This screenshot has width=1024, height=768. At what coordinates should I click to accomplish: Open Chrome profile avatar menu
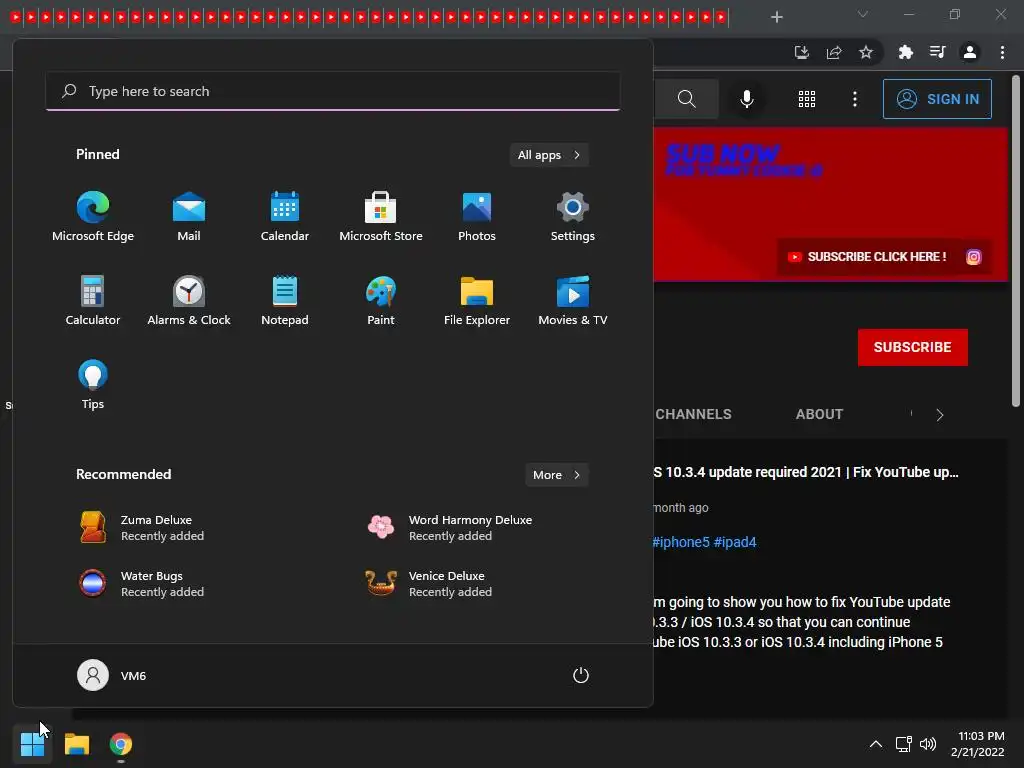pos(970,52)
